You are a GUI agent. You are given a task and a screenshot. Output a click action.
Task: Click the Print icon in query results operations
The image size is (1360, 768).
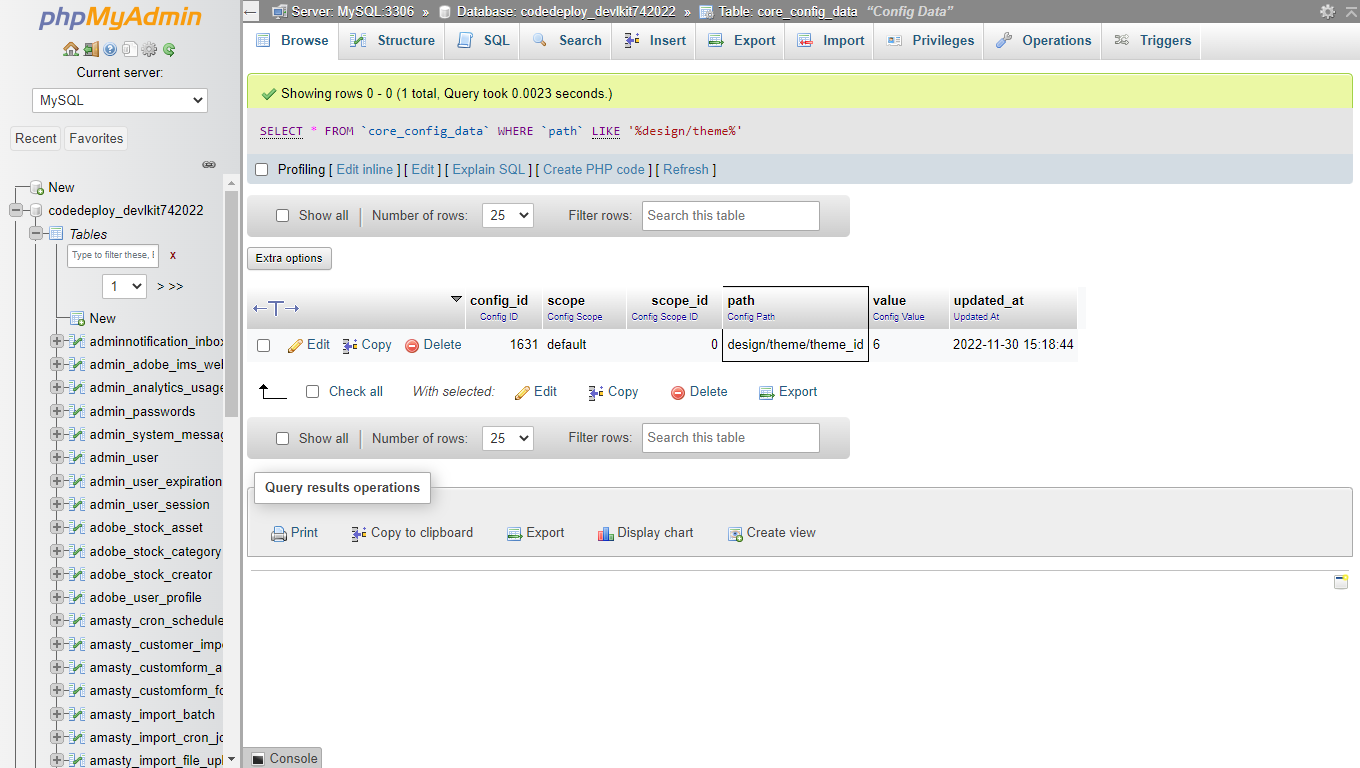tap(279, 534)
